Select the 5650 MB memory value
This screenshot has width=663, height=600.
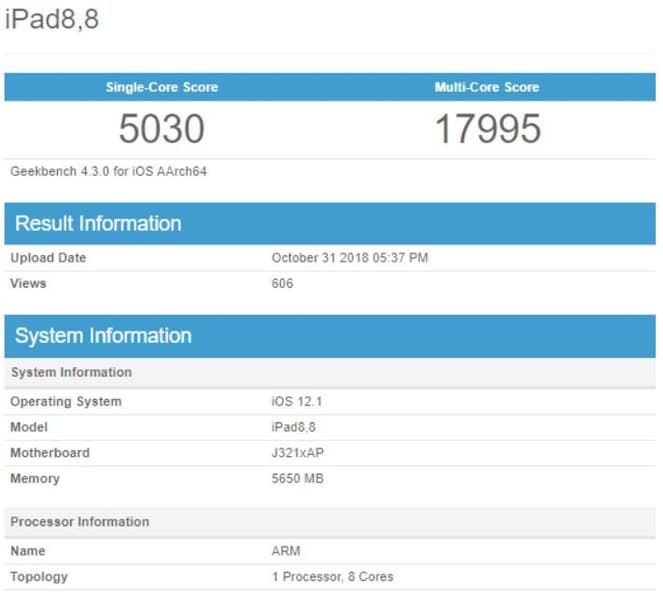click(298, 479)
